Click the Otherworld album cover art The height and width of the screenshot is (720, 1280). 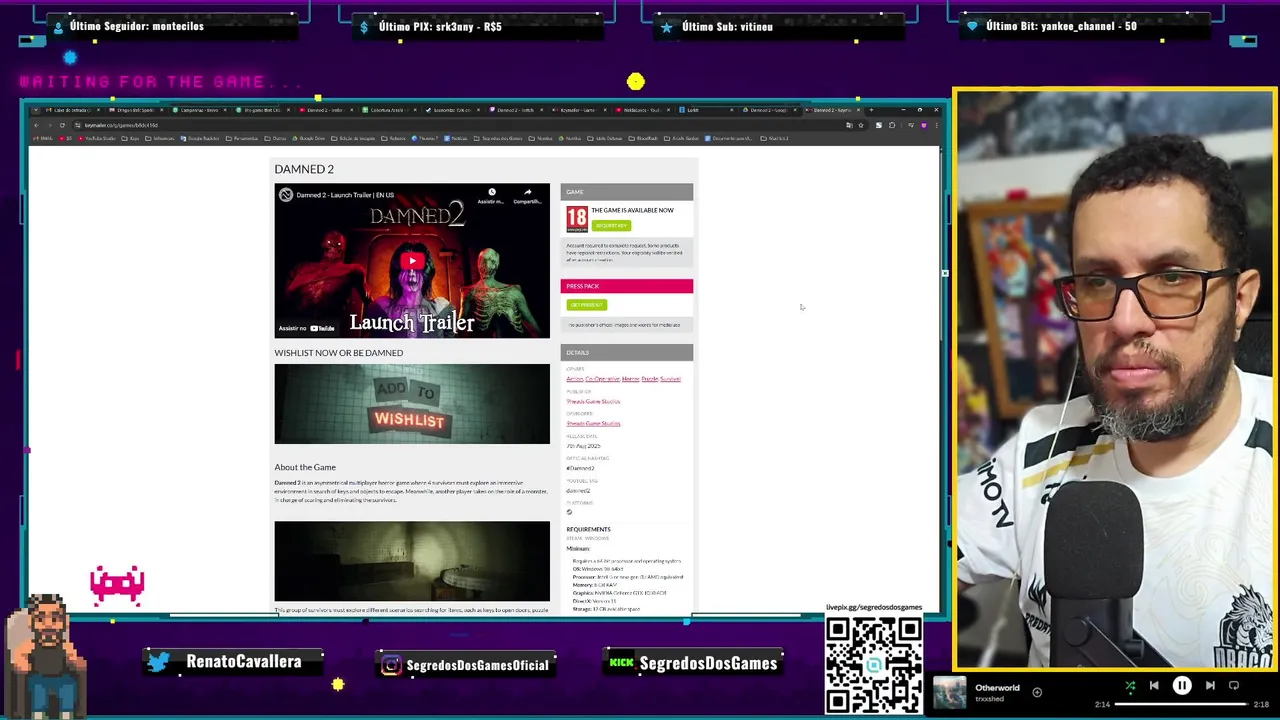click(949, 693)
